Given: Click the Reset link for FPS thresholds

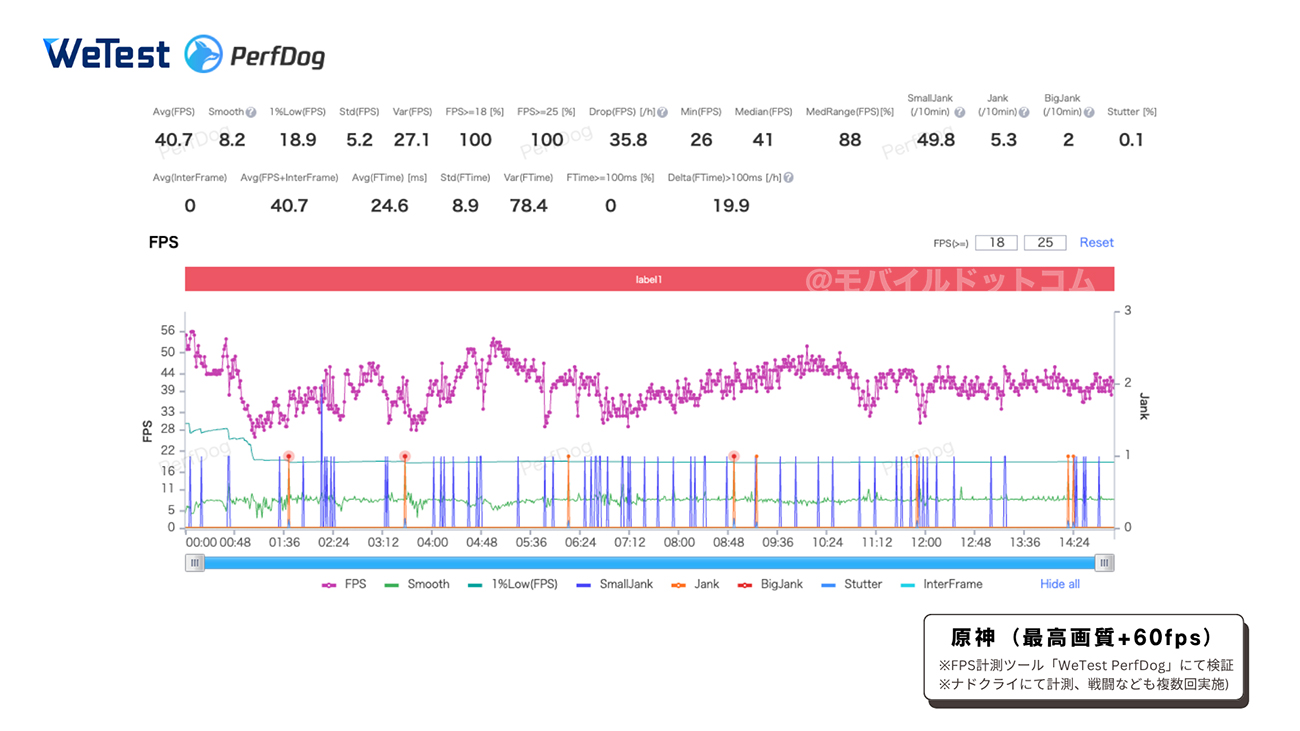Looking at the screenshot, I should point(1096,243).
